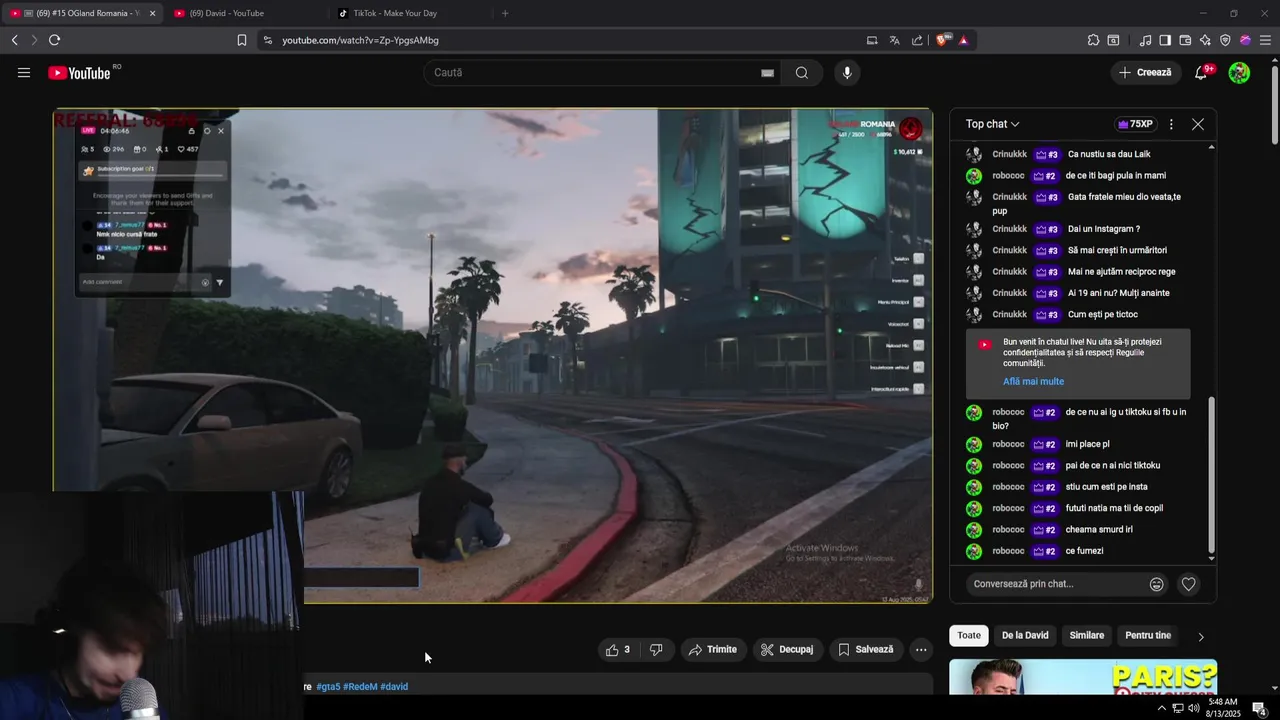The image size is (1280, 720).
Task: Click the address bar URL
Action: [360, 40]
